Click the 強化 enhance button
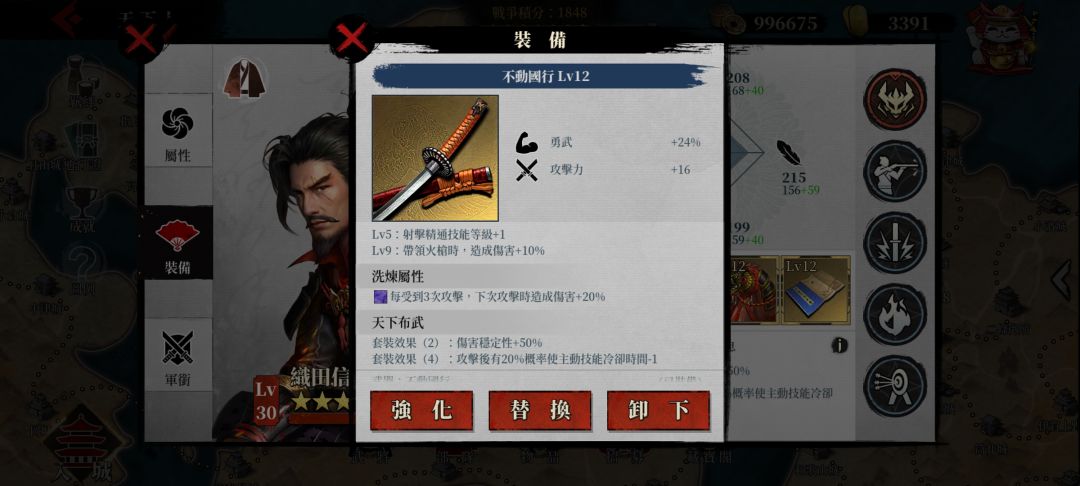The width and height of the screenshot is (1080, 486). [422, 410]
